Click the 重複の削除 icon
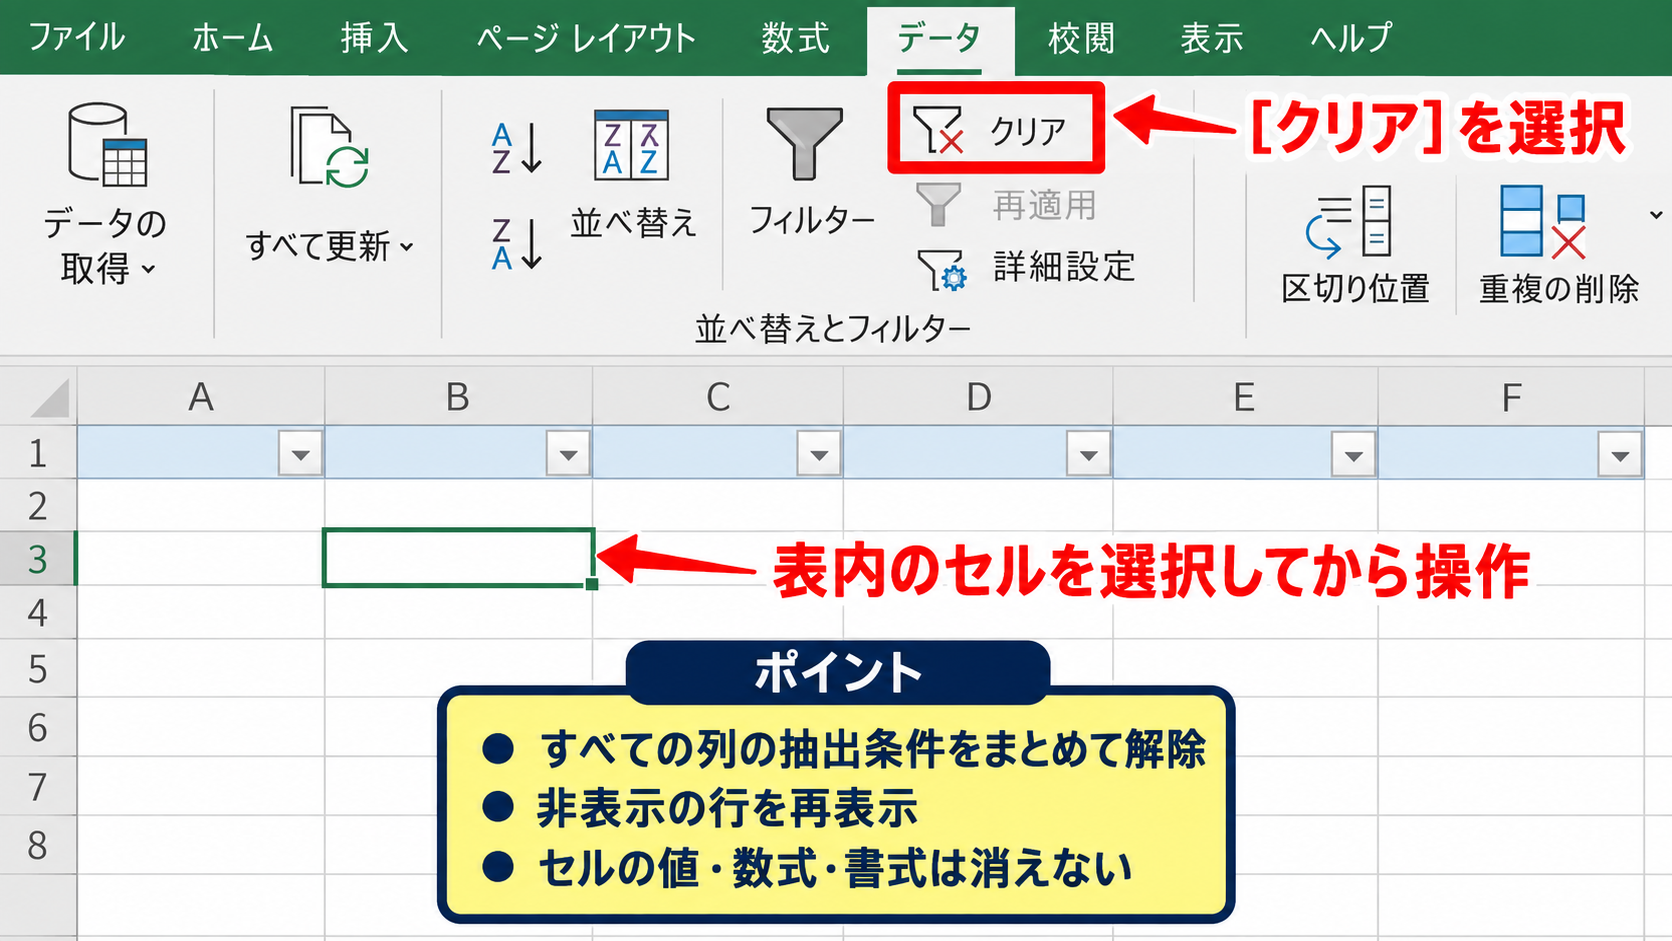 [1543, 221]
